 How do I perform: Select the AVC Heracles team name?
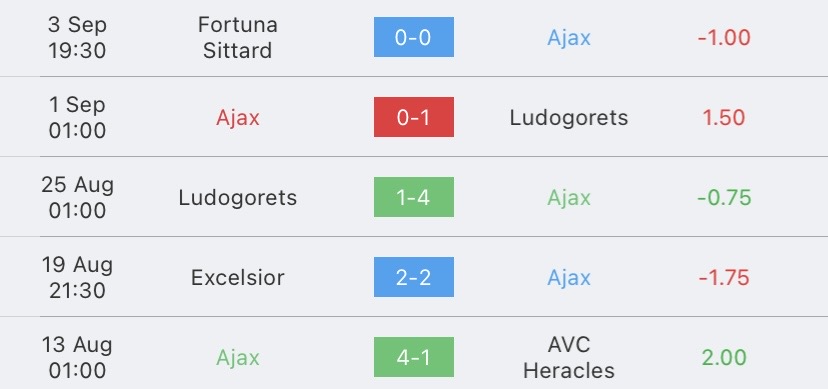click(569, 358)
